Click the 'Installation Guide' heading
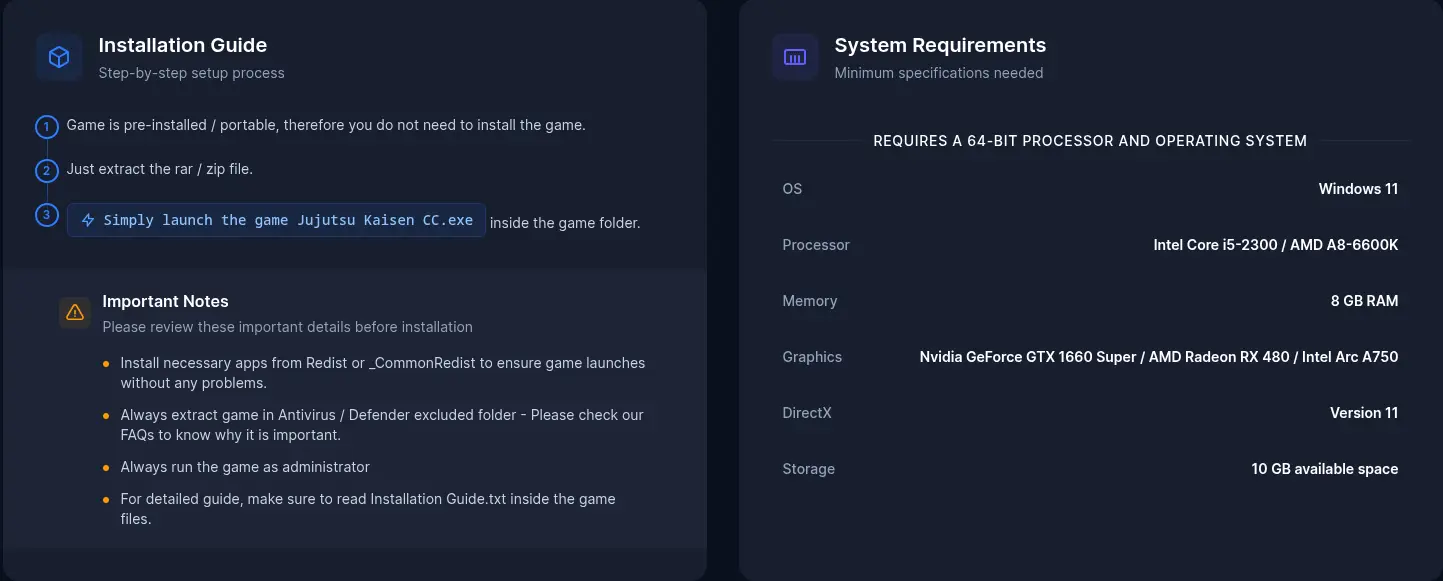 183,45
